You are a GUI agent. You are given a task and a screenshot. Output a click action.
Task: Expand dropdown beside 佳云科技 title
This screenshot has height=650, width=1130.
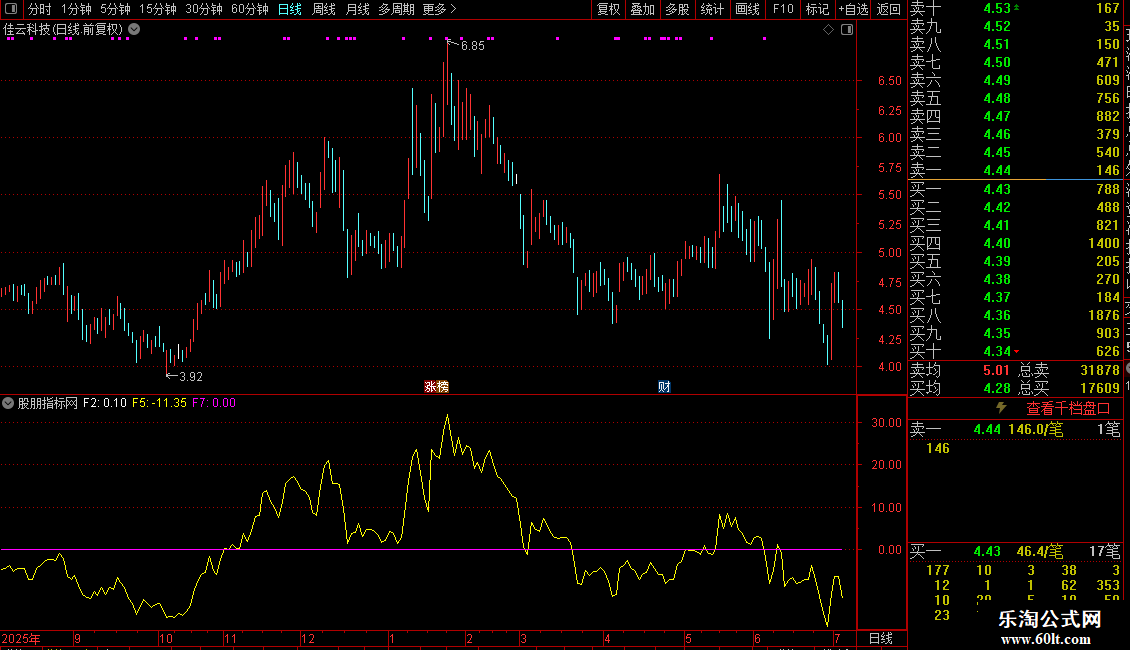(134, 30)
